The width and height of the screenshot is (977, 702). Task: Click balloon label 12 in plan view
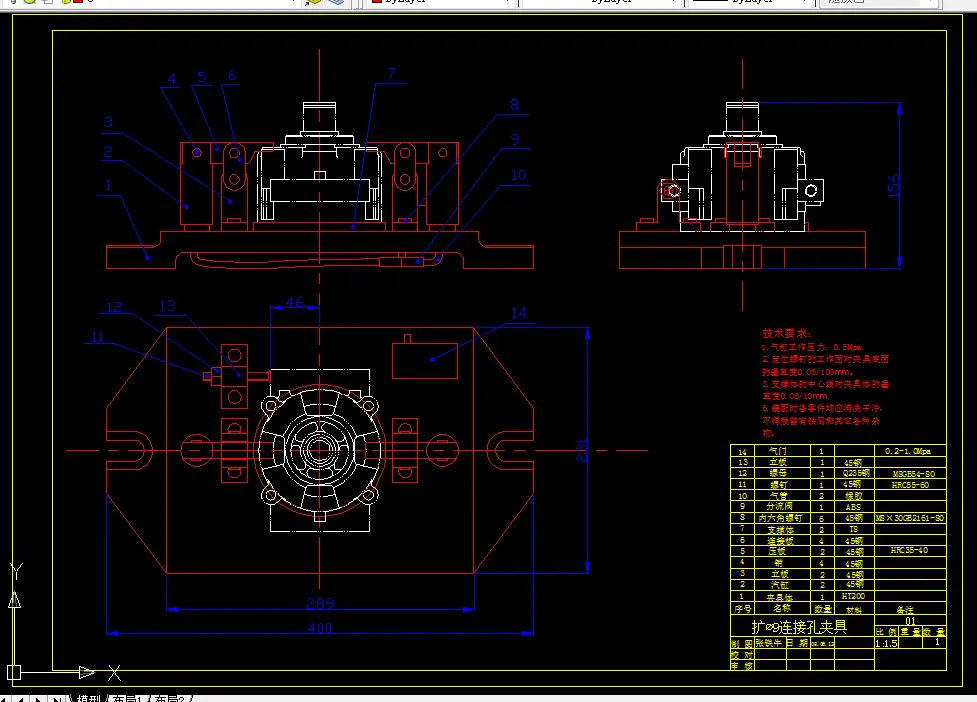pos(115,306)
